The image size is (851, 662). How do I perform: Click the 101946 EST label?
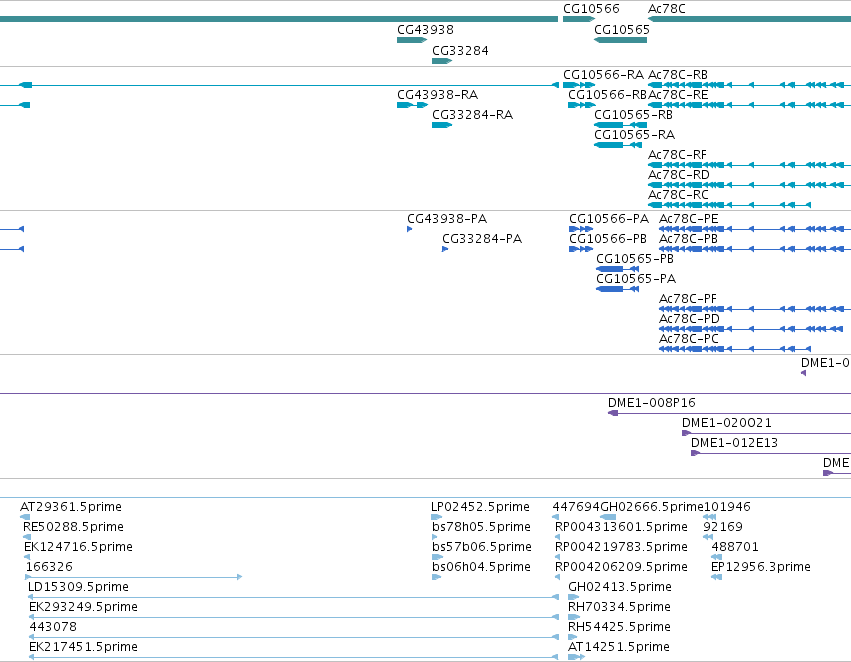tap(727, 507)
